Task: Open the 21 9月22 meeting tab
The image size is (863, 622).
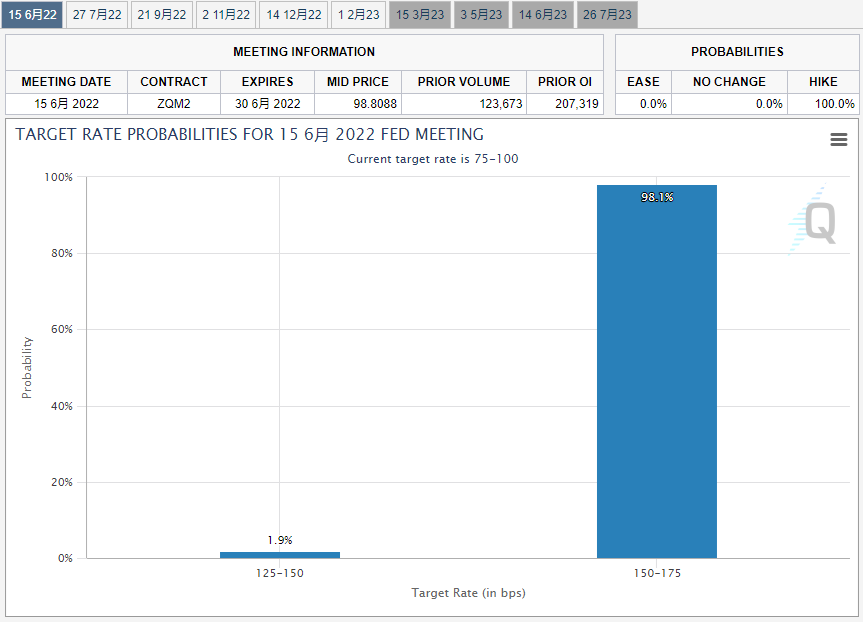Action: (x=161, y=15)
